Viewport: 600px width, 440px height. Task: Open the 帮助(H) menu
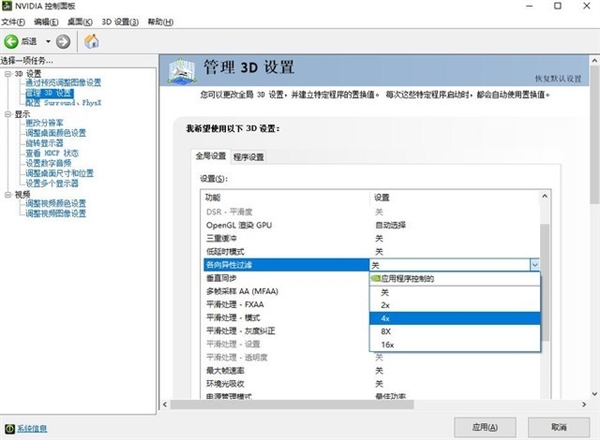point(161,22)
